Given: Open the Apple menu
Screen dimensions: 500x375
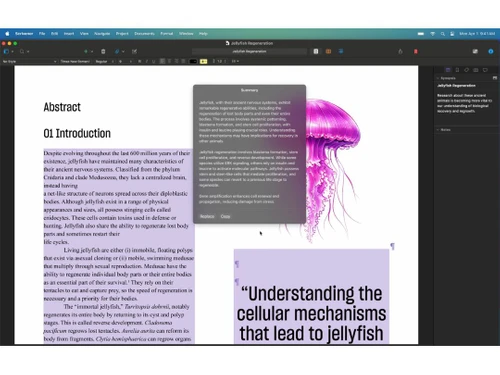Looking at the screenshot, I should pos(7,34).
